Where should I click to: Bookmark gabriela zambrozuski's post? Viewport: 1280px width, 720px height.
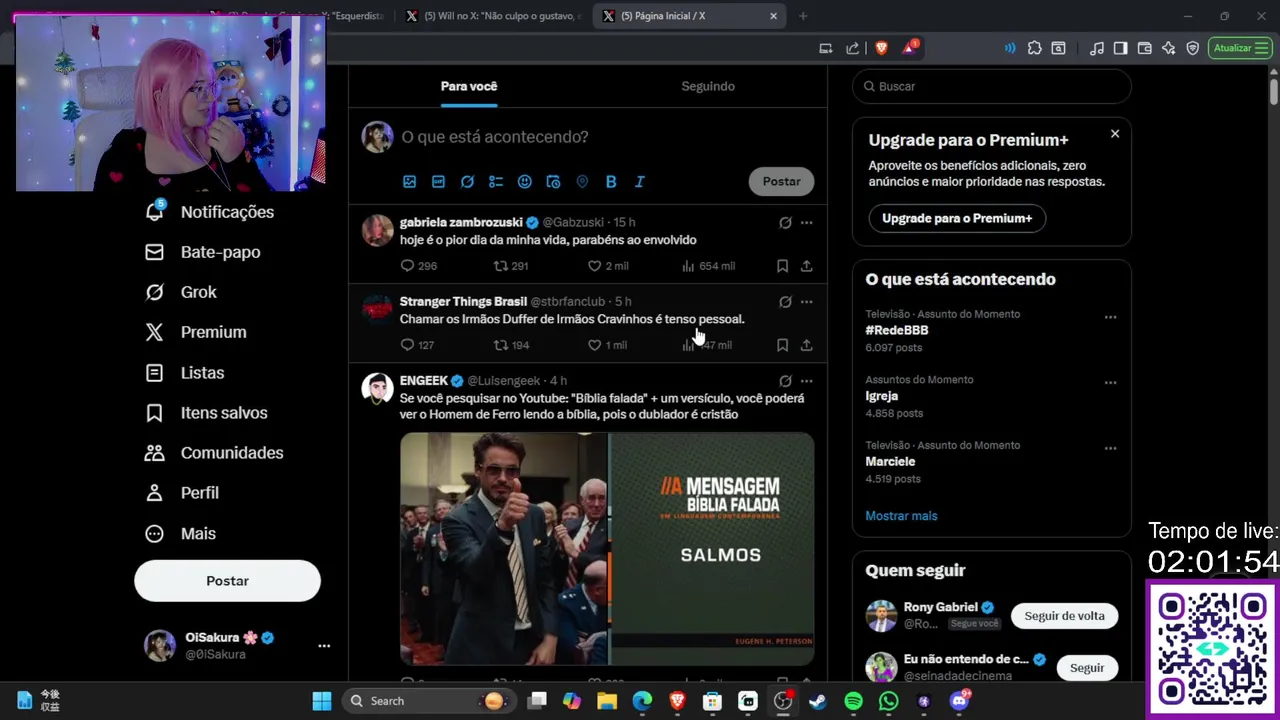[782, 266]
